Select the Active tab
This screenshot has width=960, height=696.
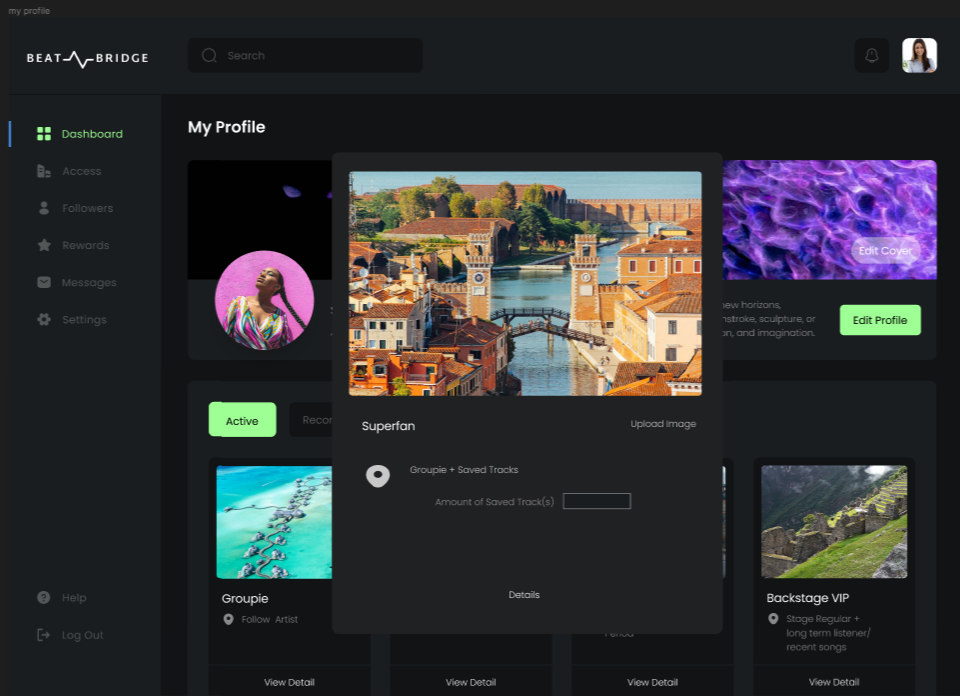242,420
